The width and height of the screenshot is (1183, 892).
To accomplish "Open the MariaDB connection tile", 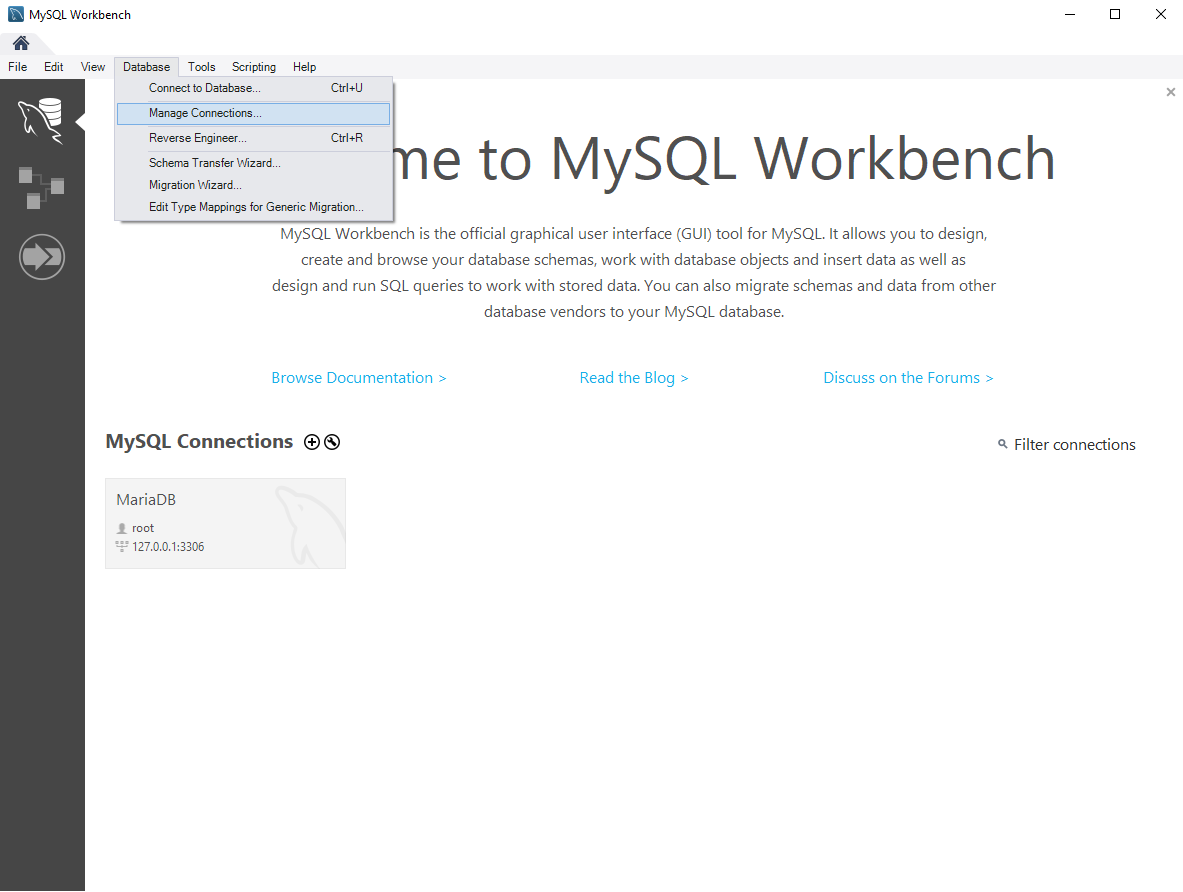I will click(226, 523).
